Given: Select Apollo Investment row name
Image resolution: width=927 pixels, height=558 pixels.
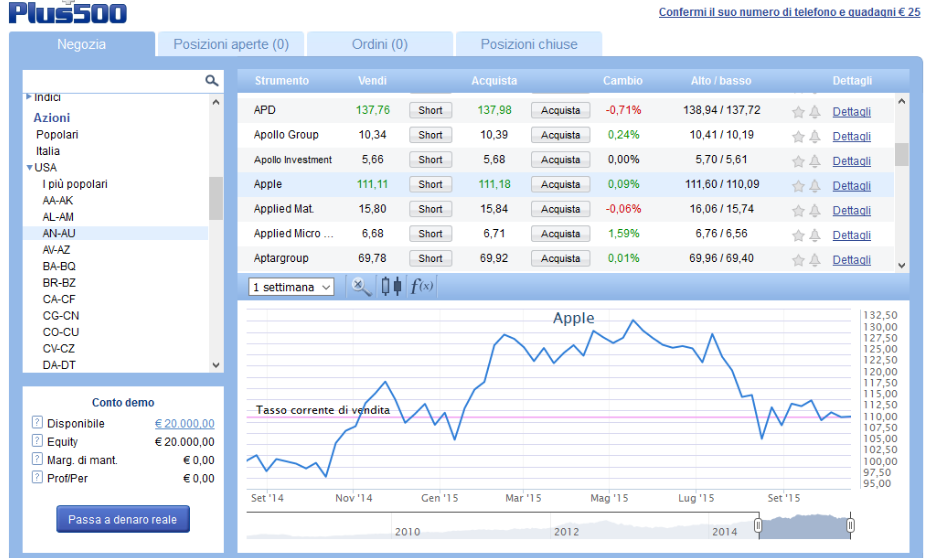Looking at the screenshot, I should coord(293,160).
